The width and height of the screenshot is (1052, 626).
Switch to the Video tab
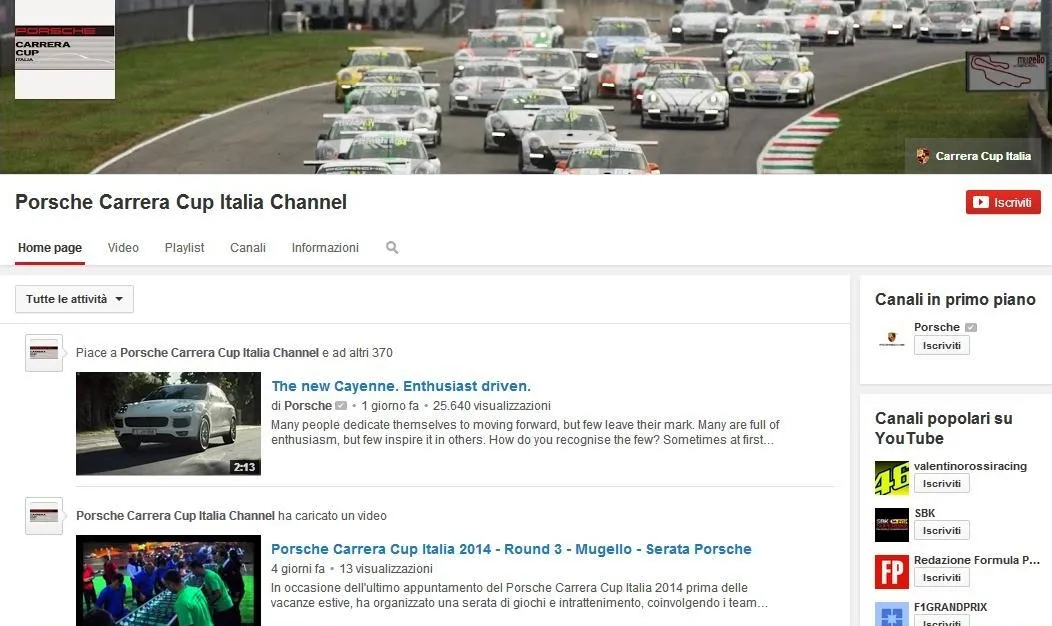[123, 248]
